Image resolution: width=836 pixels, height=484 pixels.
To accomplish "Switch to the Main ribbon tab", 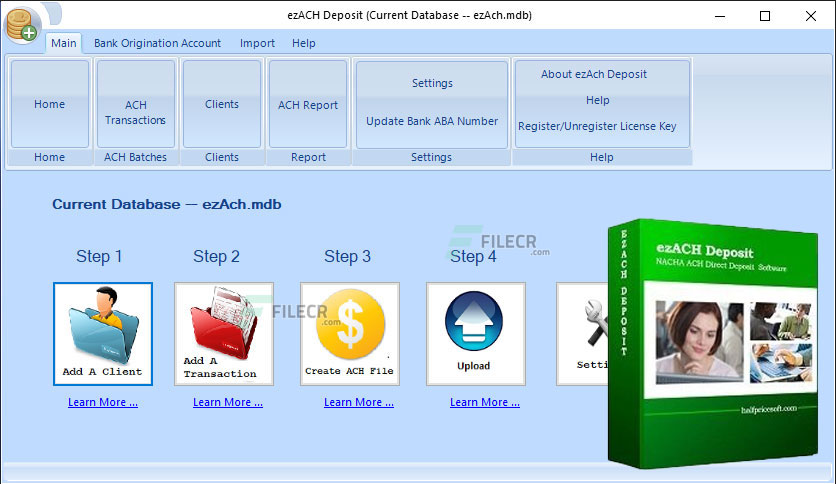I will click(63, 43).
